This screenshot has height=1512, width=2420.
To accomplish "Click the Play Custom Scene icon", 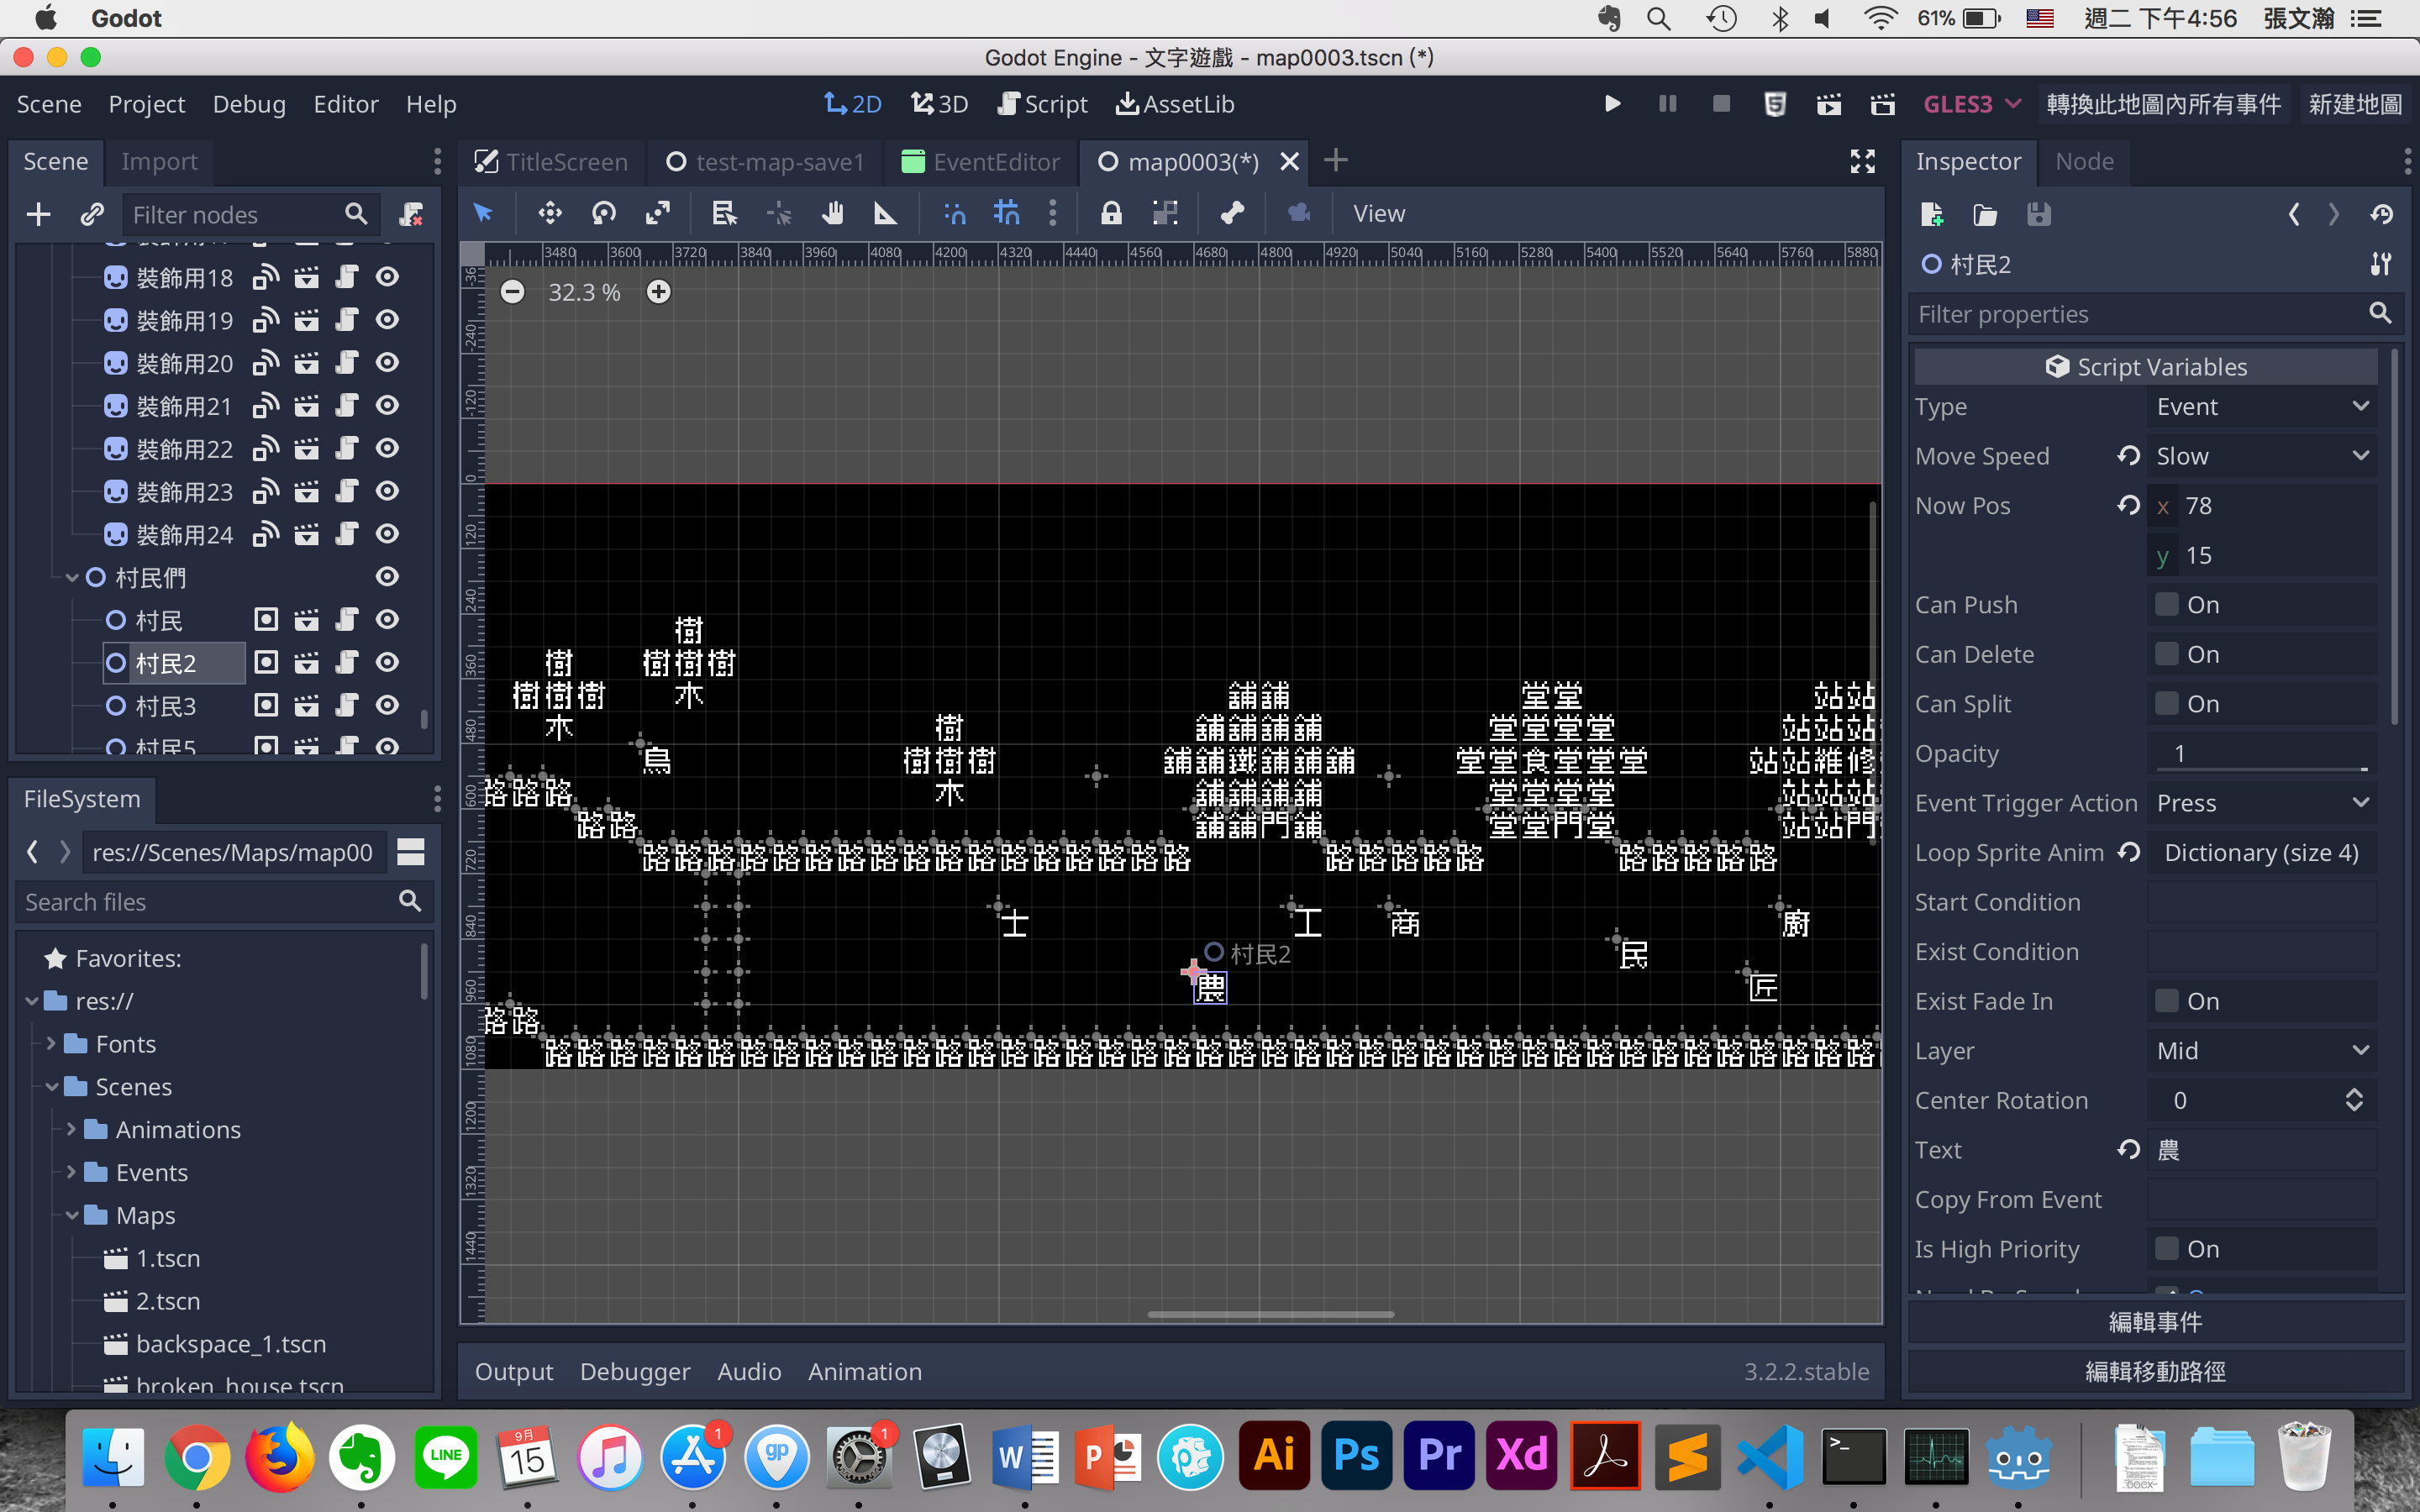I will point(1883,104).
